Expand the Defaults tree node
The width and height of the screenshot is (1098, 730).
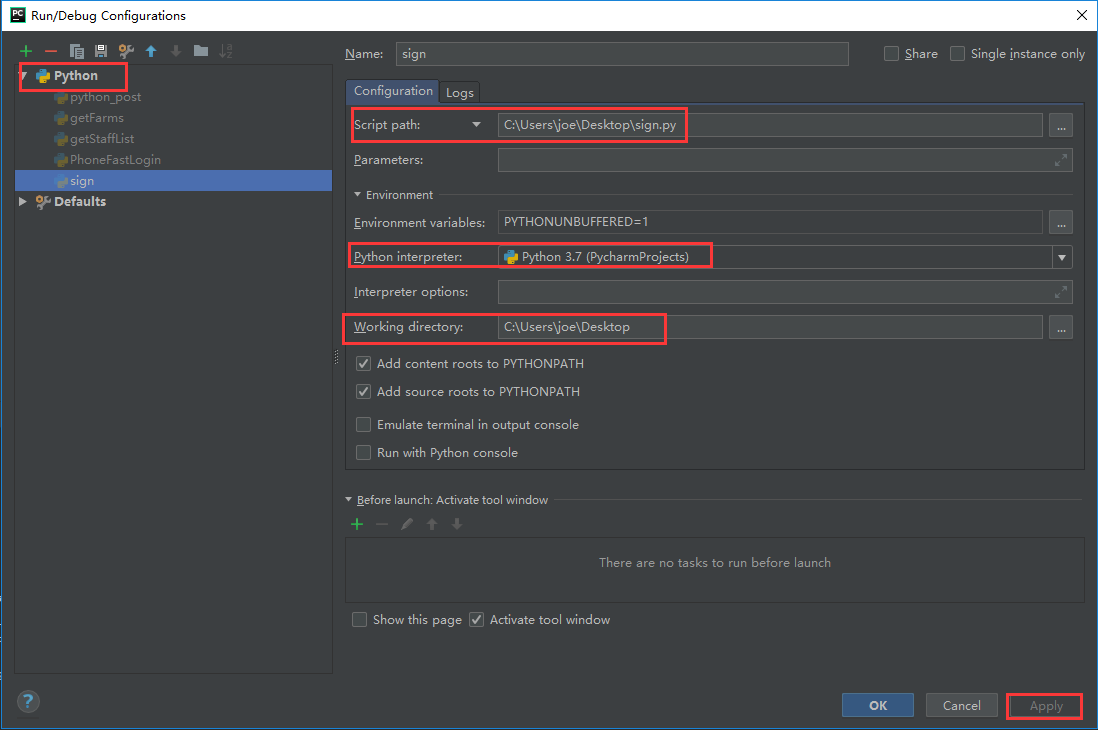tap(22, 202)
